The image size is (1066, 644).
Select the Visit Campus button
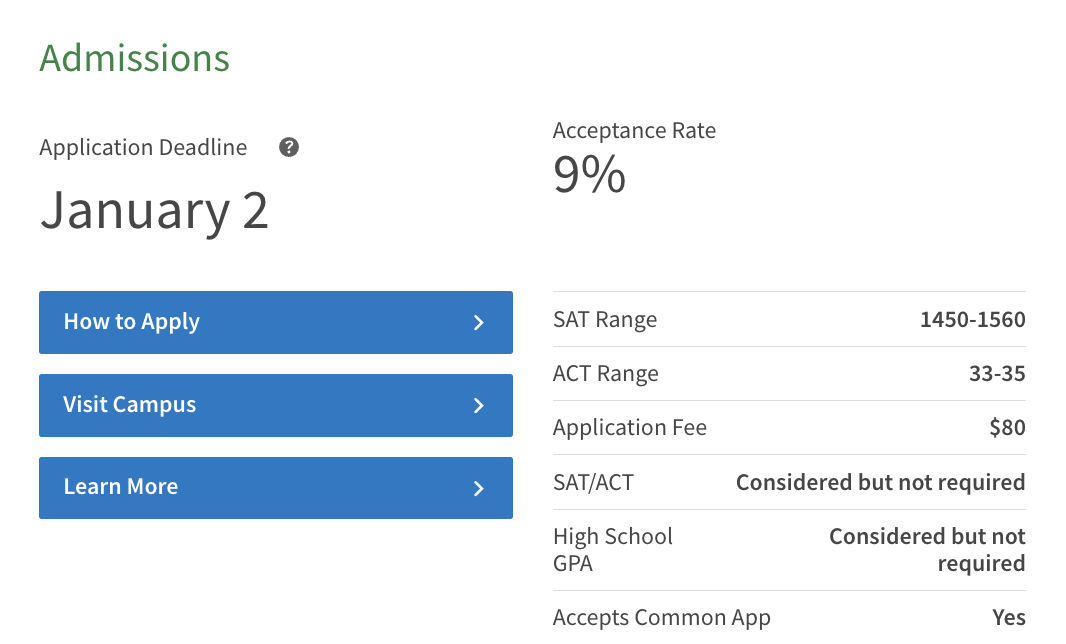(276, 405)
